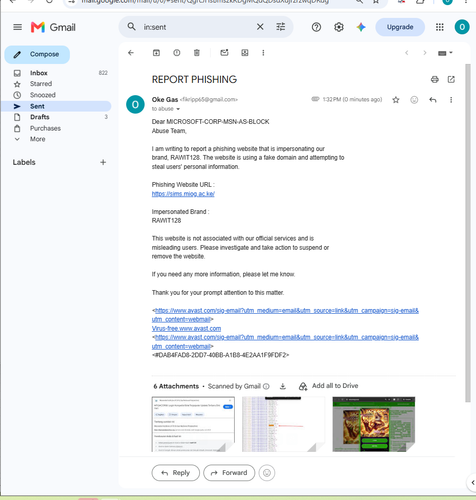476x500 pixels.
Task: Open the Settings gear icon
Action: click(x=339, y=27)
